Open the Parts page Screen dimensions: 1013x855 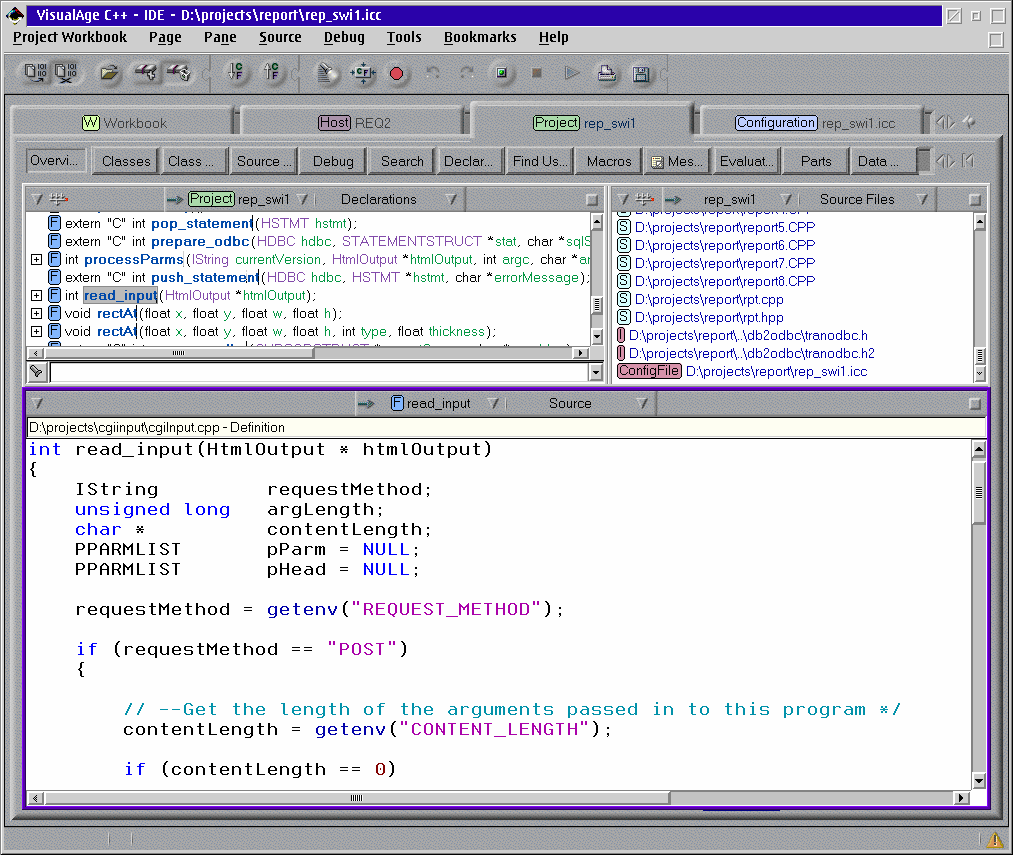click(816, 161)
